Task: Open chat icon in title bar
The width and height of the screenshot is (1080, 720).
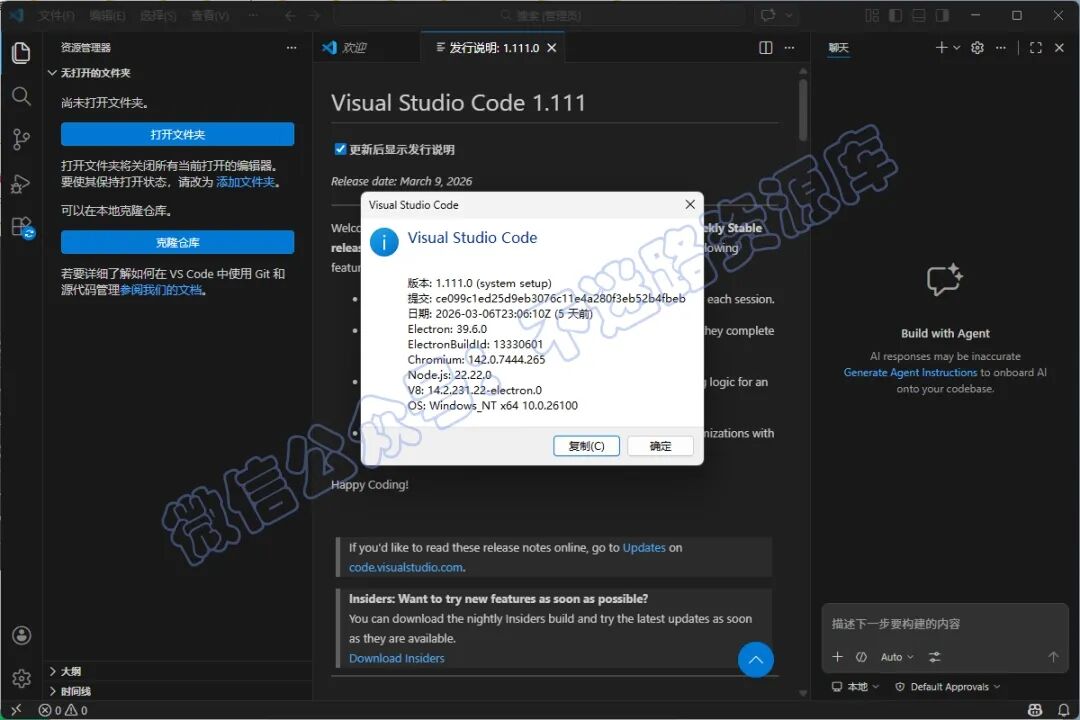Action: [x=768, y=15]
